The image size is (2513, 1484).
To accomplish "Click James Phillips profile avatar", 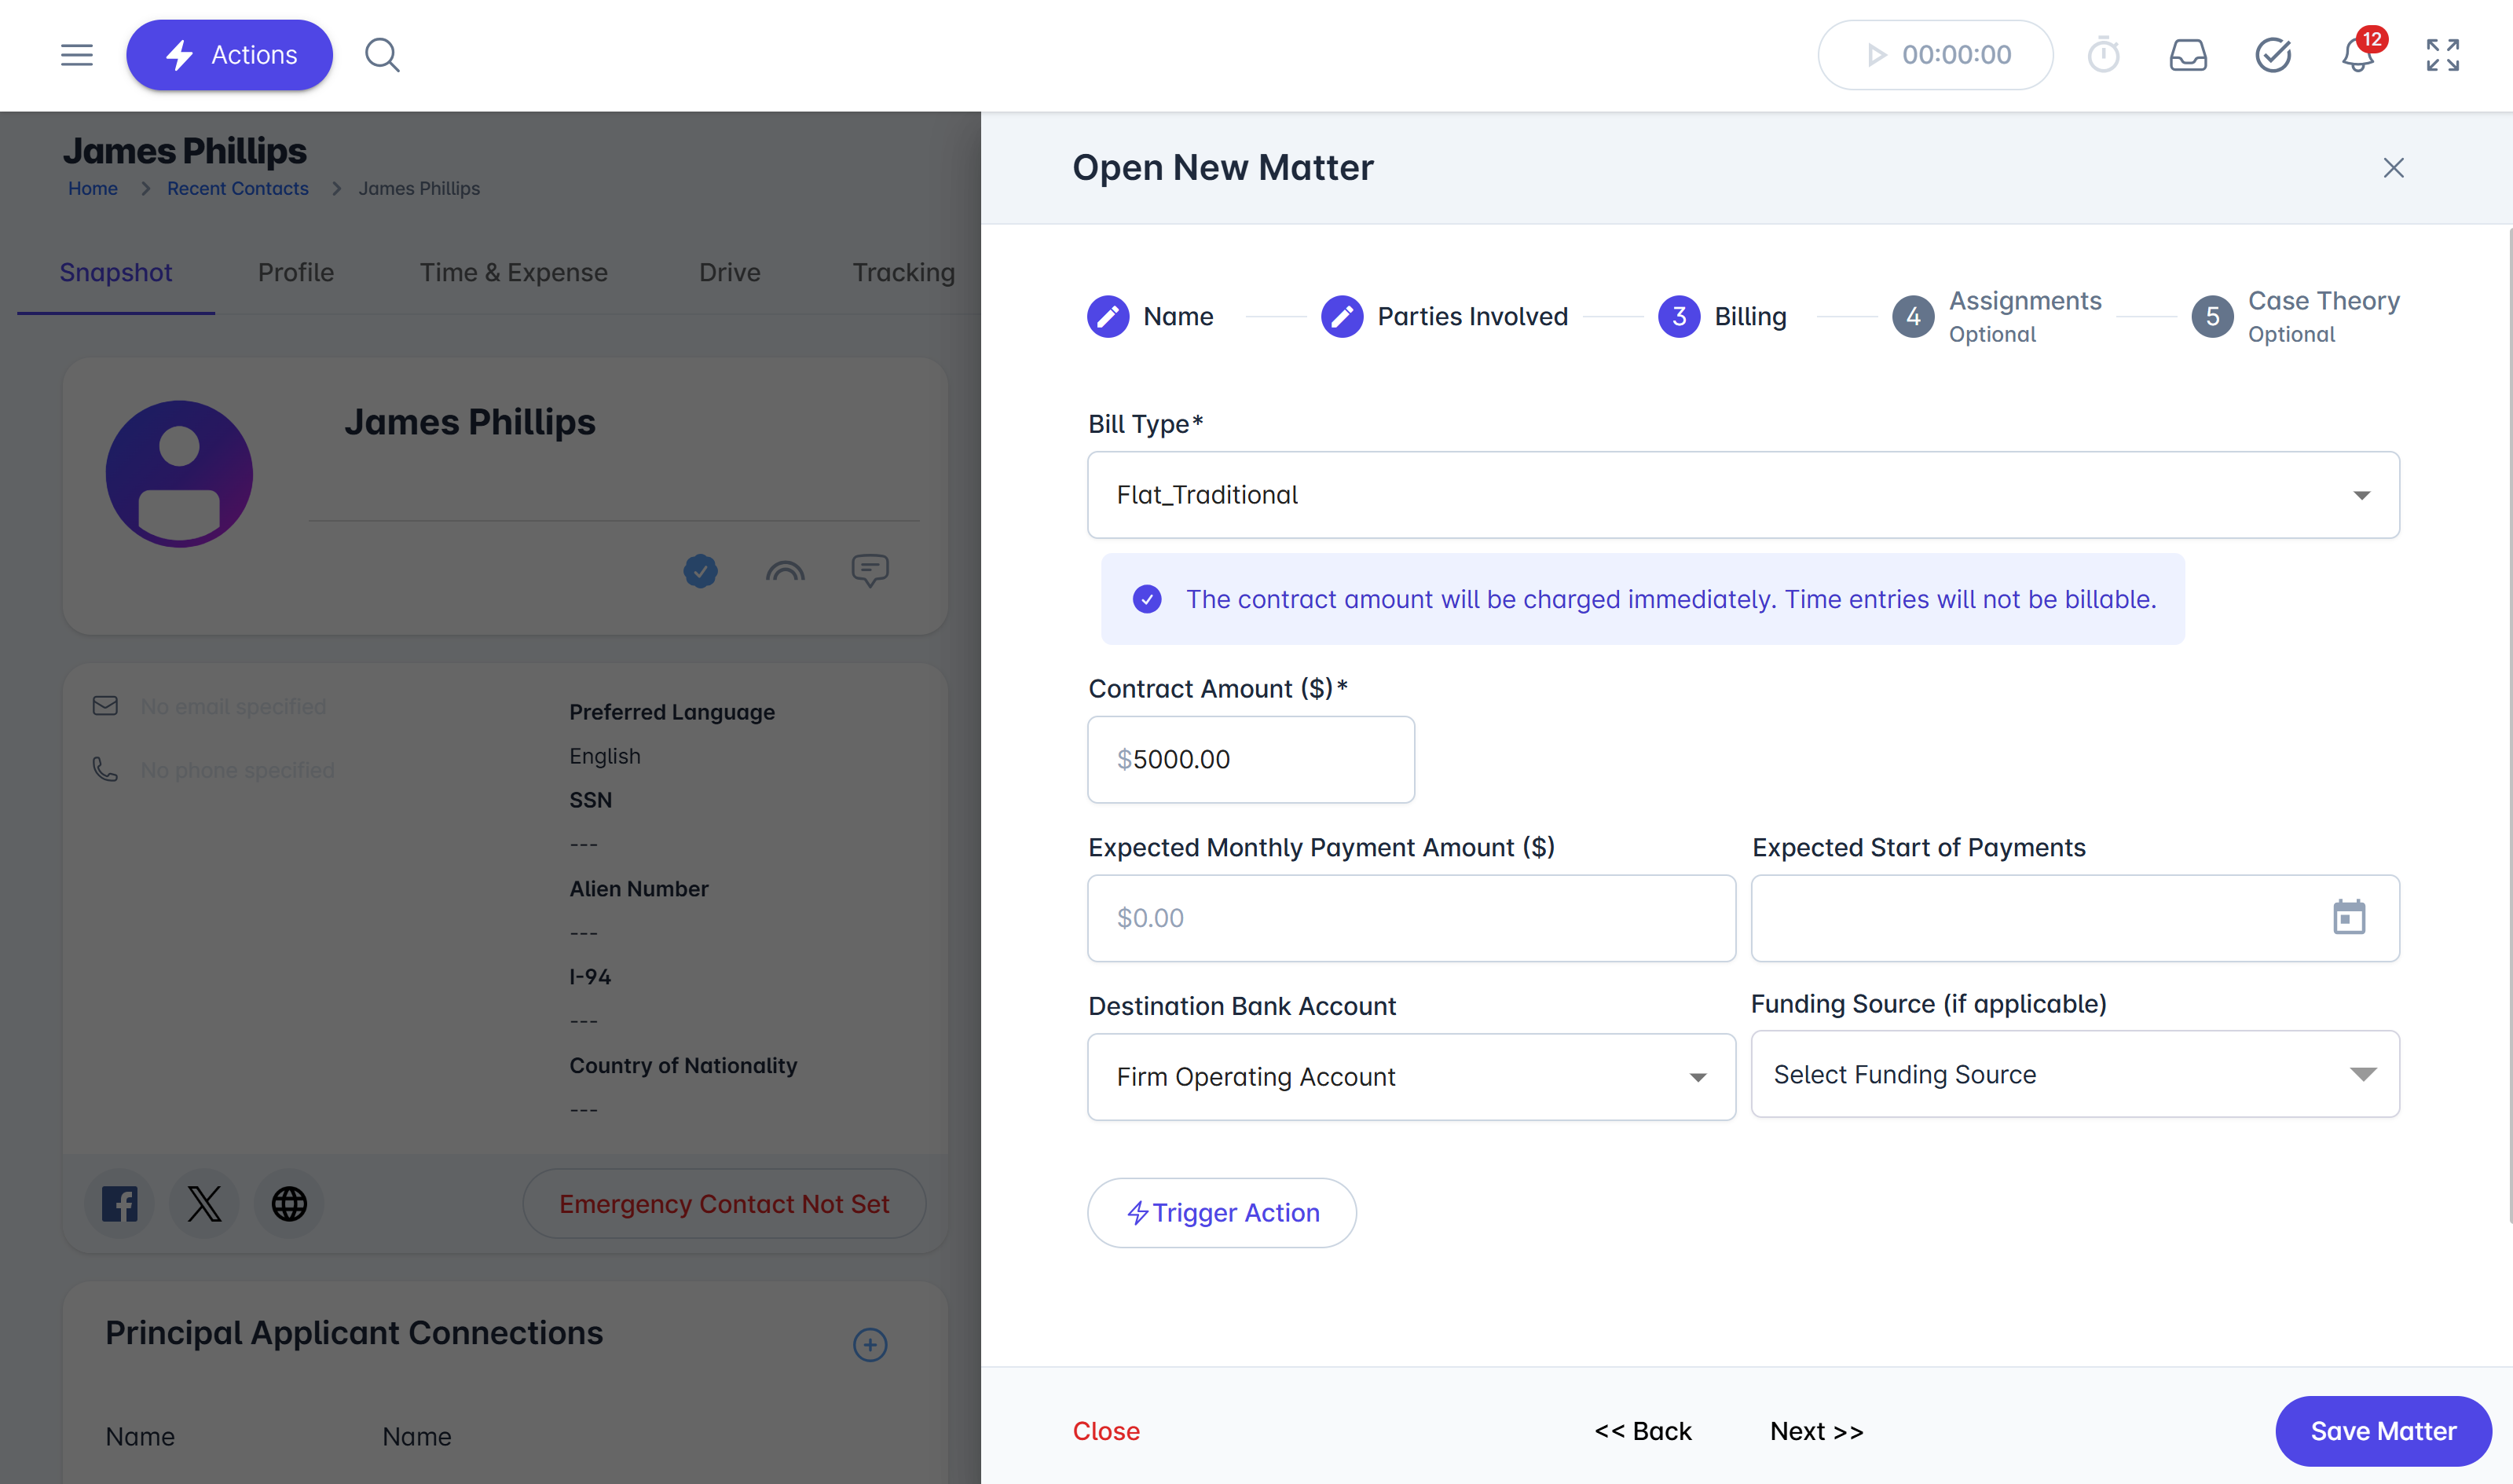I will (180, 474).
